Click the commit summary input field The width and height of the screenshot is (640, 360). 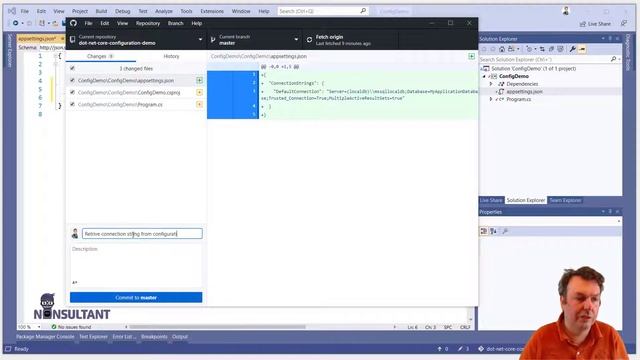click(142, 233)
